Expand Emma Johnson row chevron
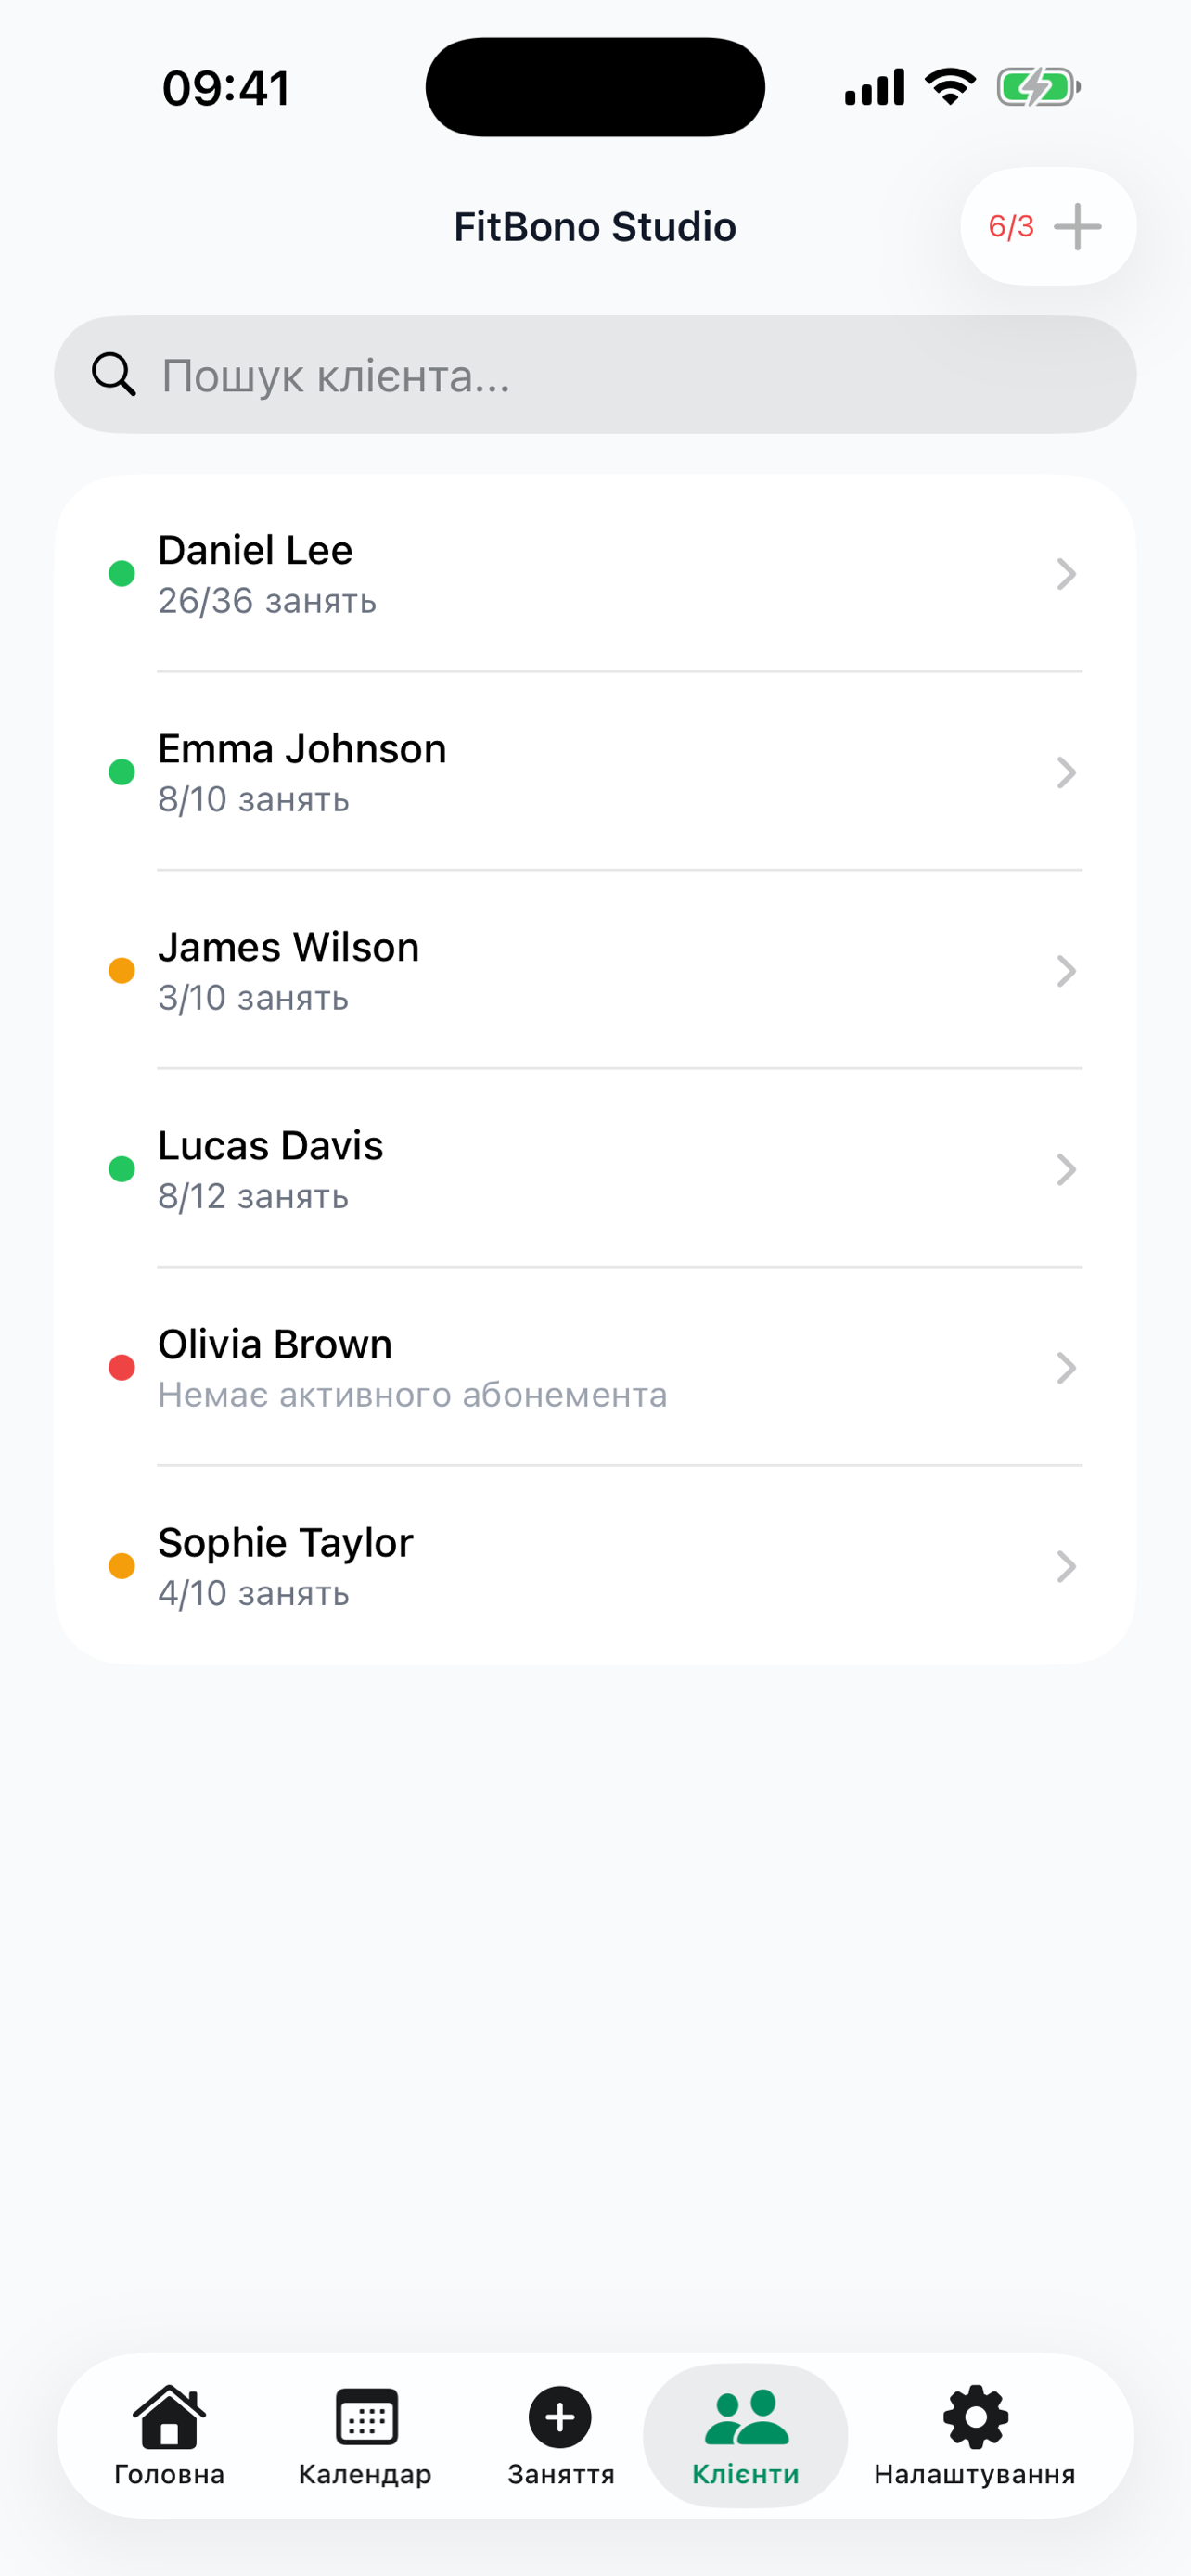The height and width of the screenshot is (2576, 1191). pos(1066,772)
